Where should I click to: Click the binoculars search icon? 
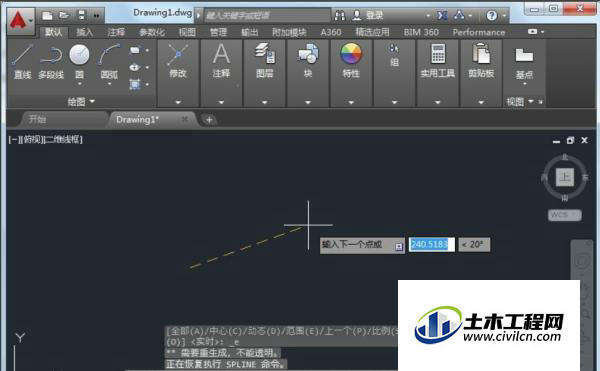(340, 16)
